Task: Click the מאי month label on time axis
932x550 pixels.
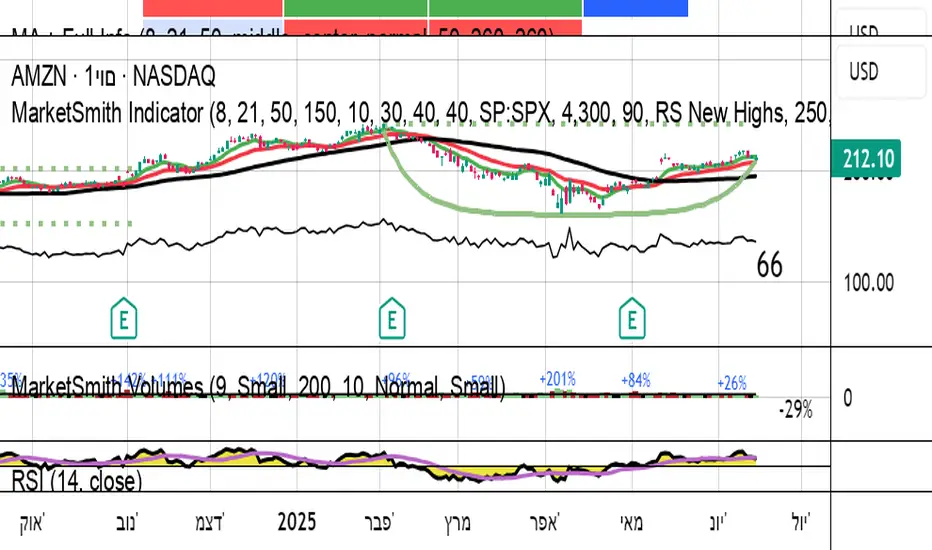Action: tap(632, 523)
